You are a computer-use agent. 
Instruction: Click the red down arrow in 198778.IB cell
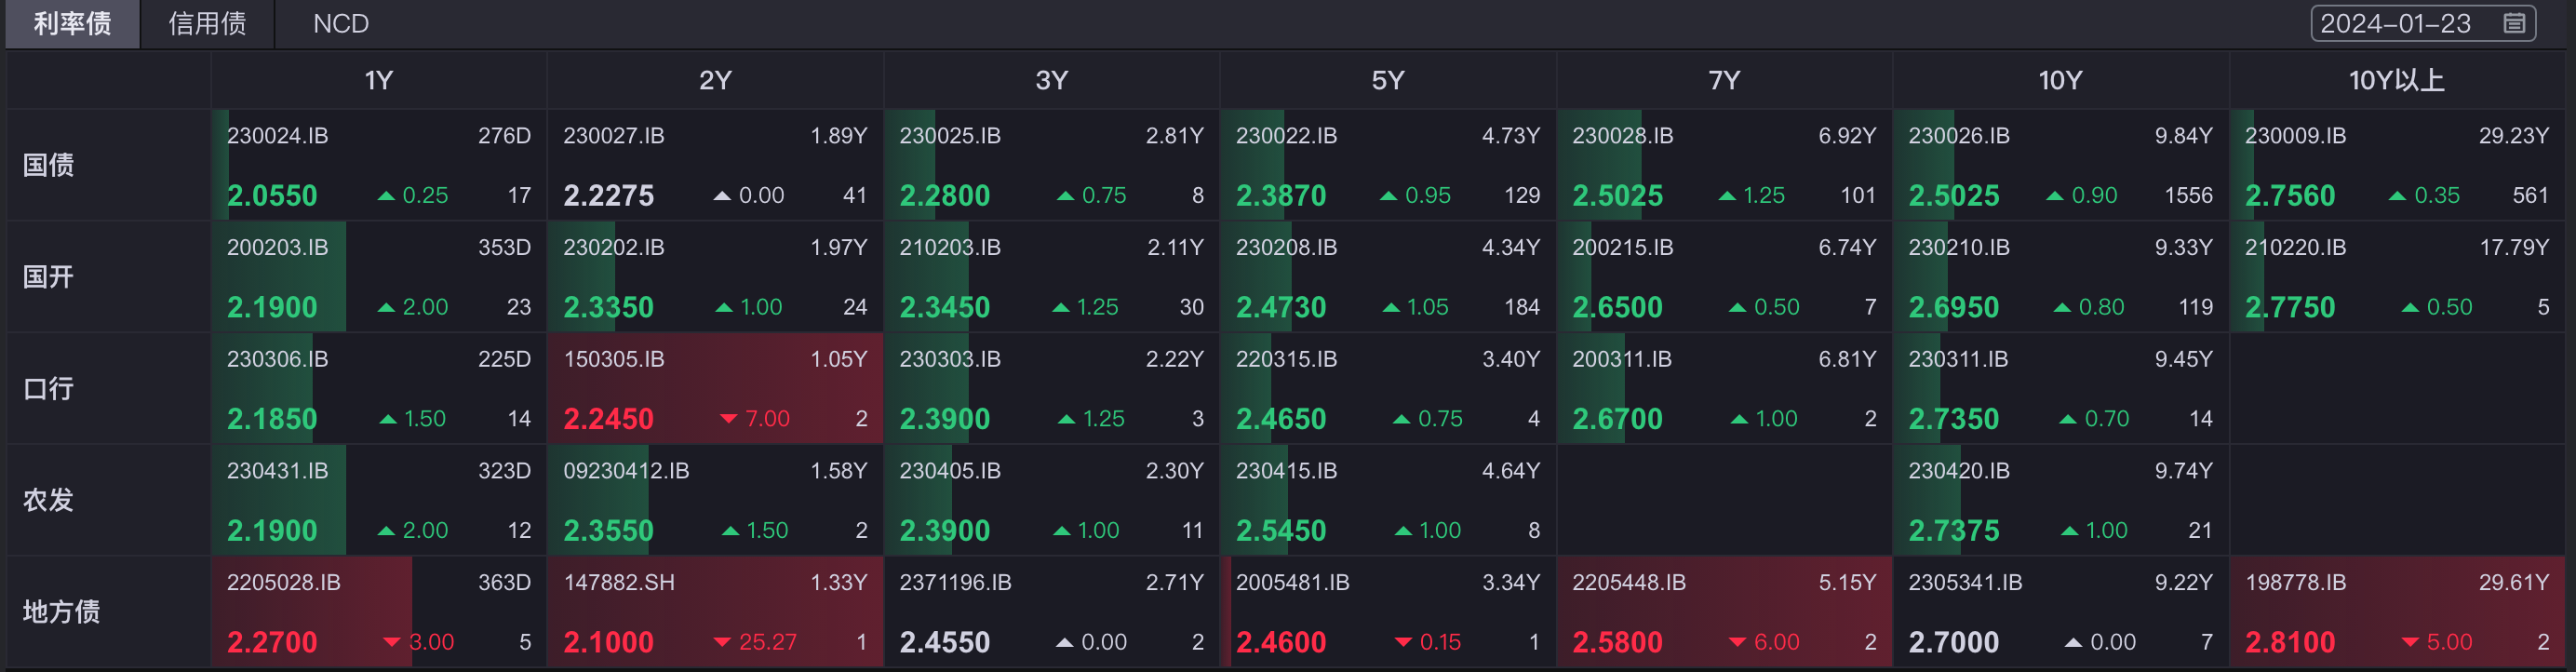(2410, 642)
